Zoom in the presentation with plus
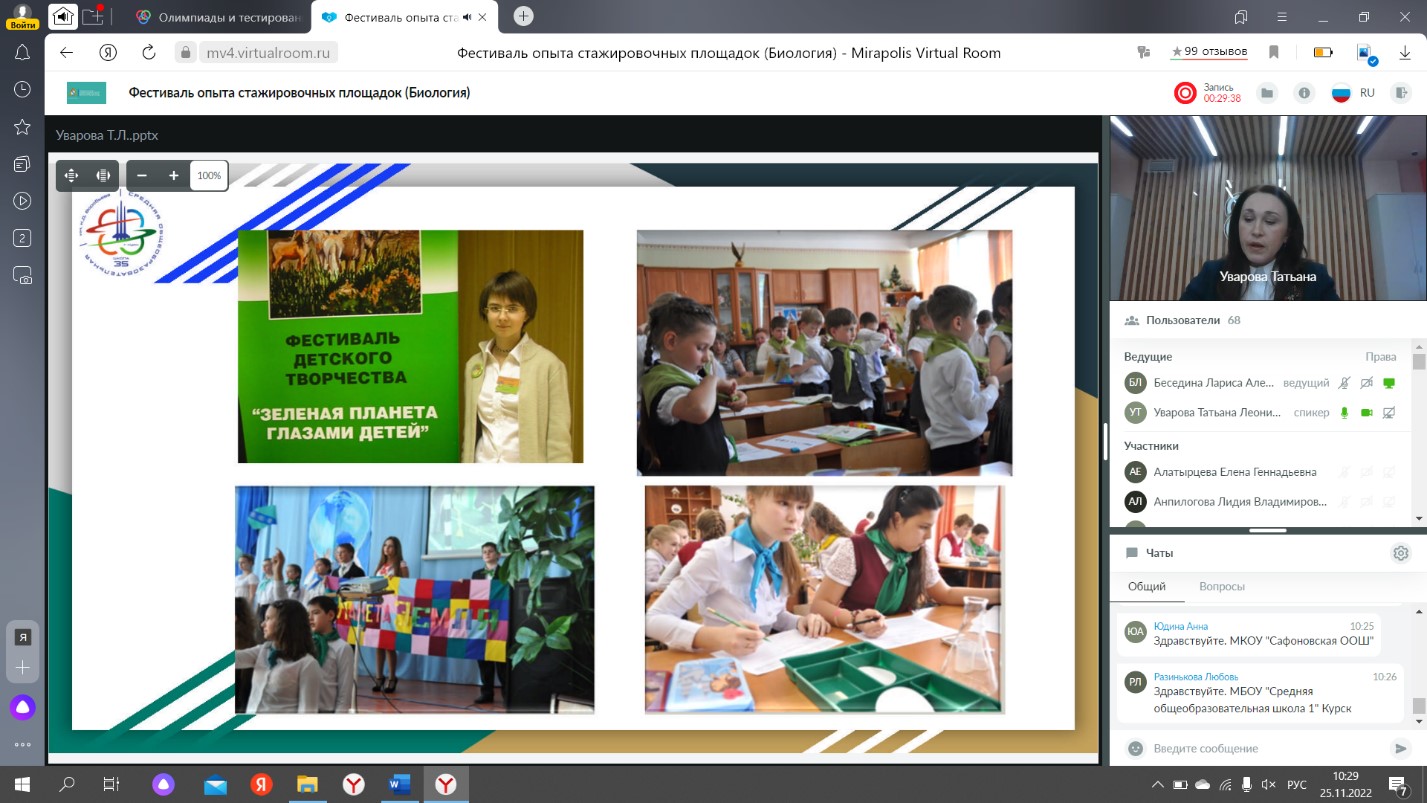 coord(173,175)
